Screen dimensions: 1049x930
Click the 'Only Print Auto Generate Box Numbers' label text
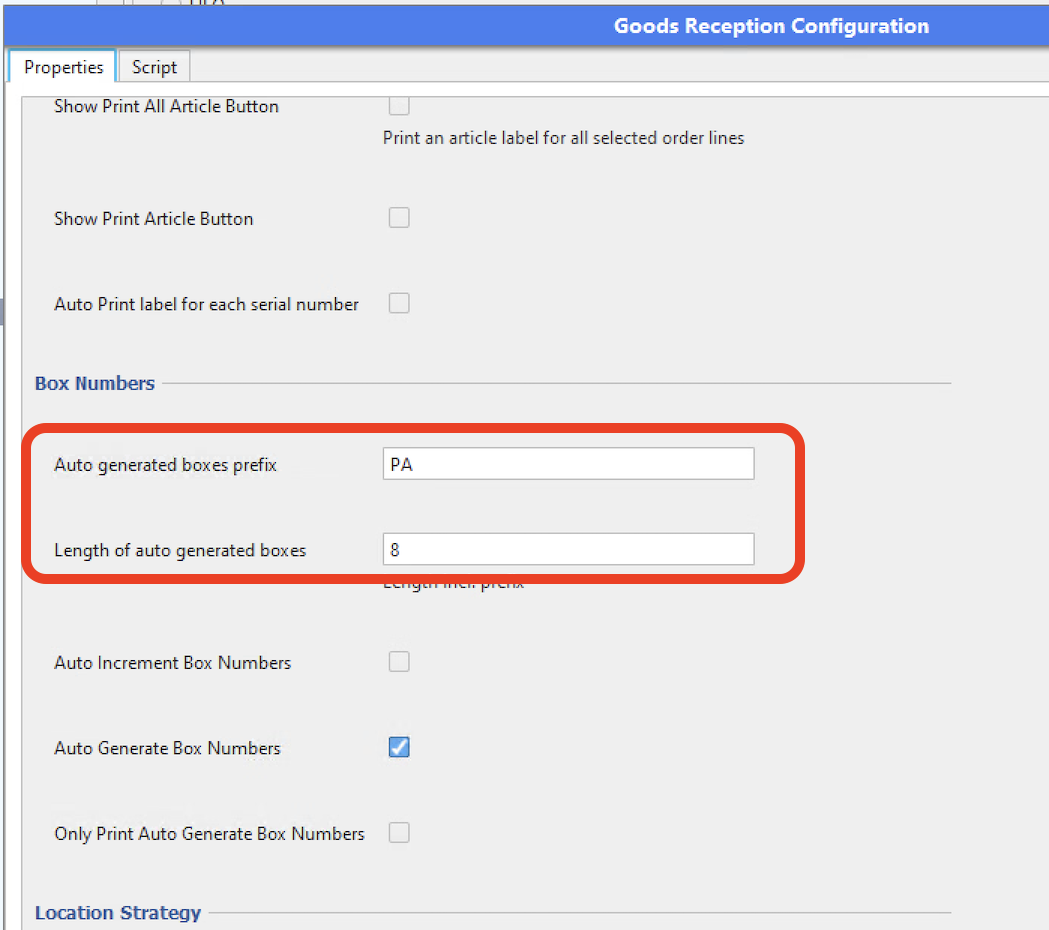[209, 834]
